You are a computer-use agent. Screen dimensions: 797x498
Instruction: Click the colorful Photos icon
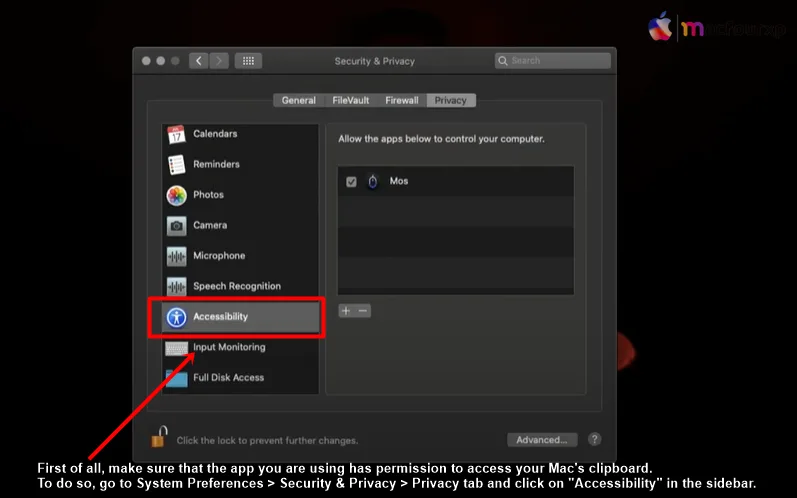176,195
